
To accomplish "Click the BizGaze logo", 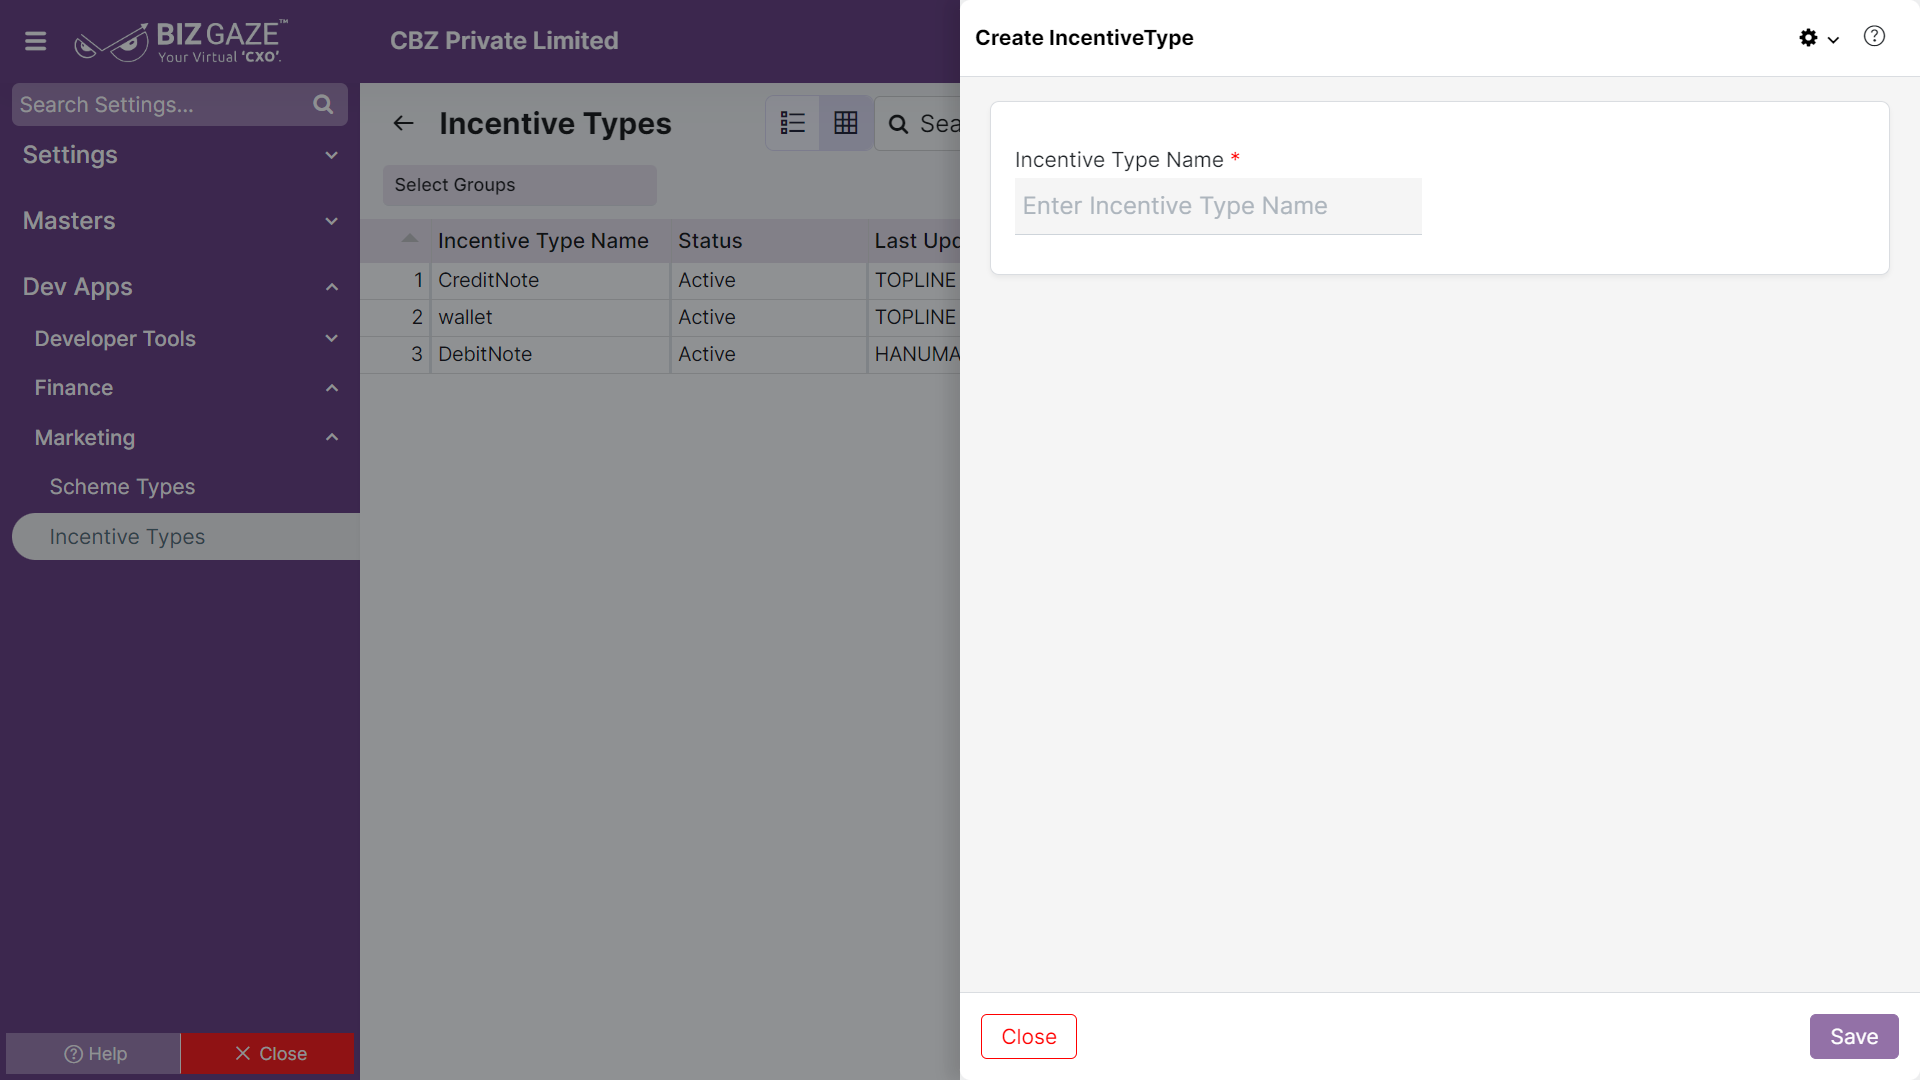I will click(x=181, y=41).
